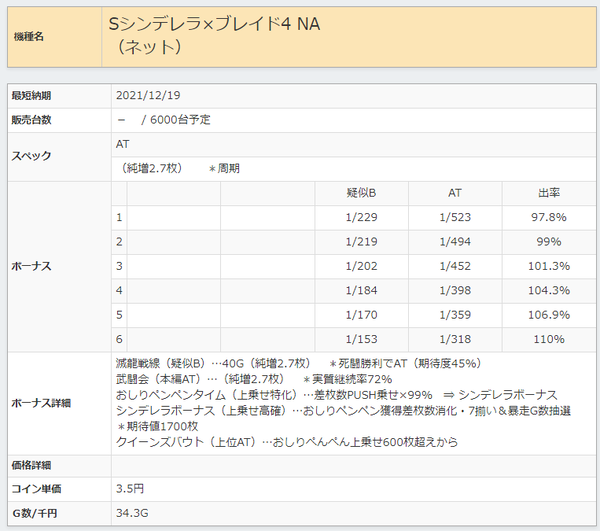Select the おしりペンペンタイム（上乗せ特化） detail line
Screen dimensions: 600x531
[x=336, y=395]
